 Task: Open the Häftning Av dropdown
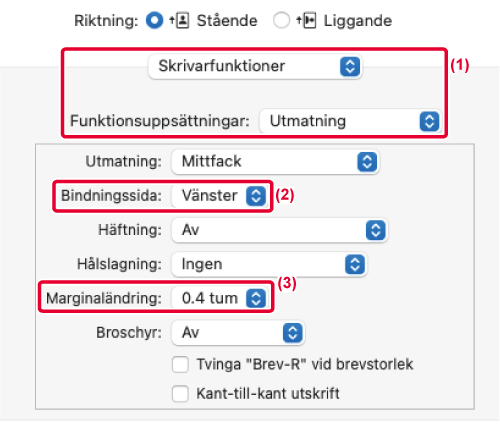(280, 230)
